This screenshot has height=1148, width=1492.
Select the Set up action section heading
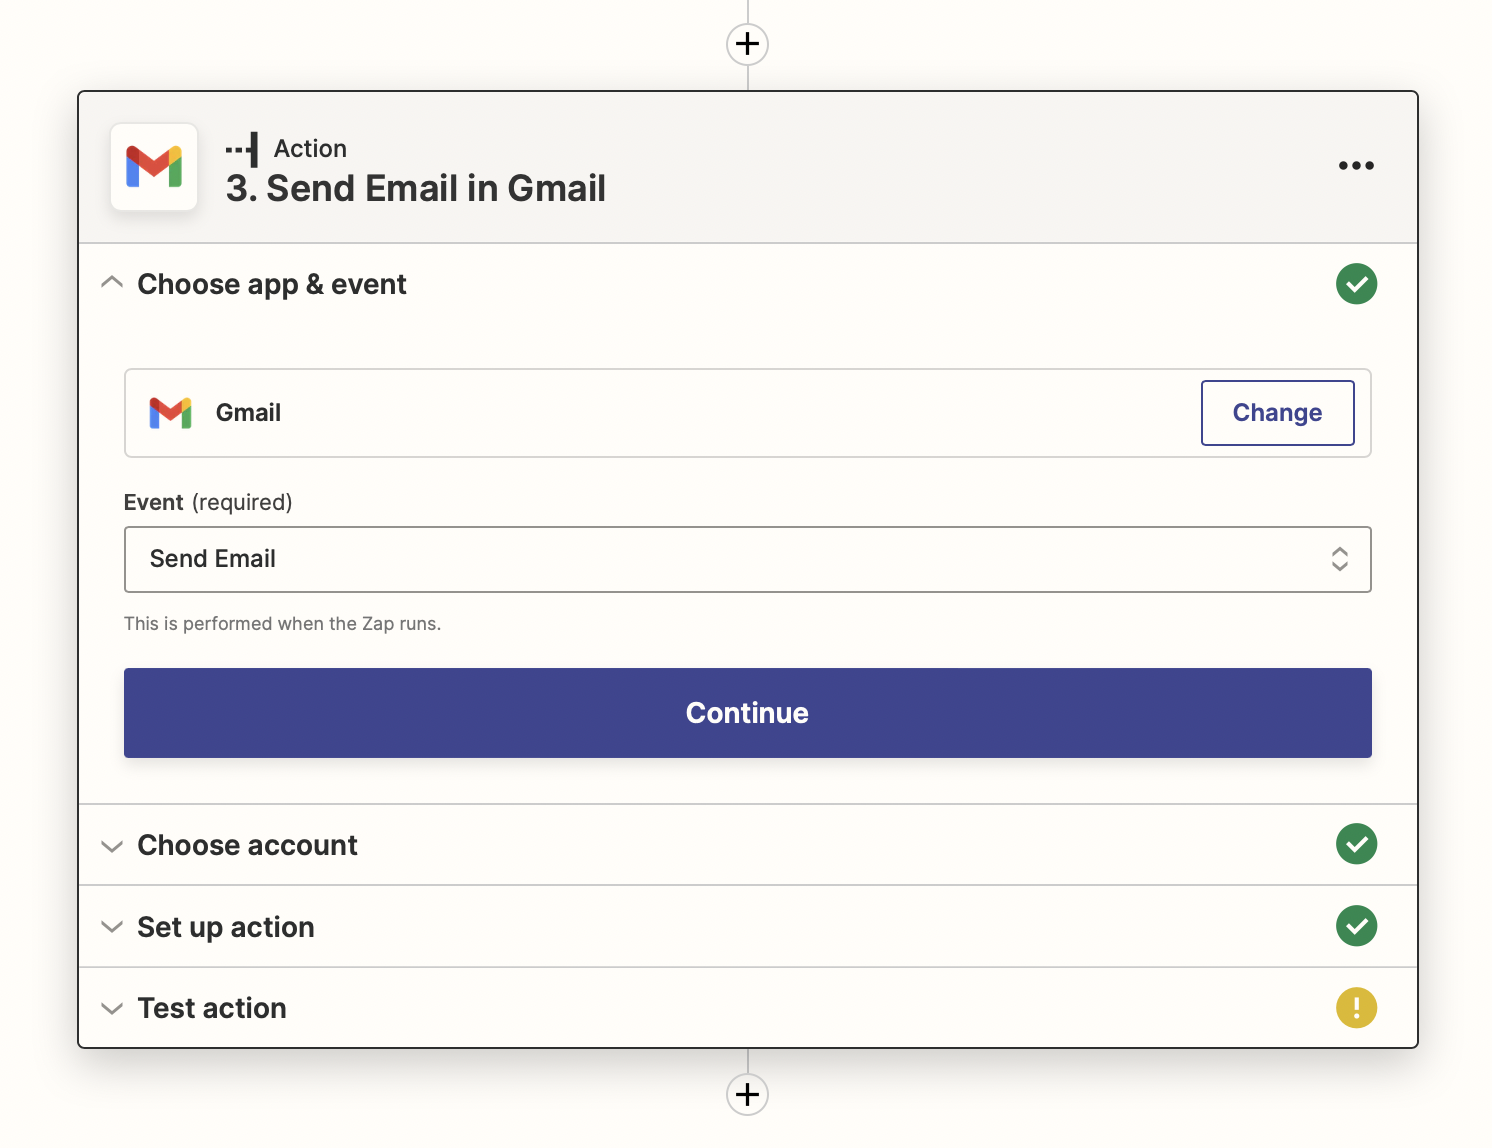226,927
